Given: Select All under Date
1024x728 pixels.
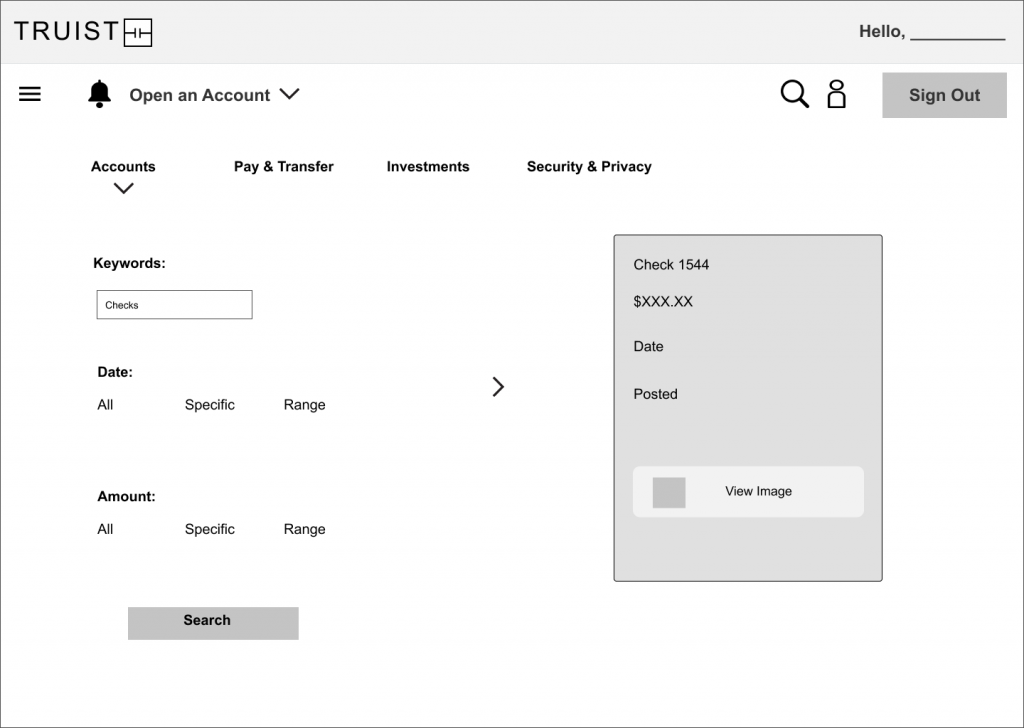Looking at the screenshot, I should click(105, 405).
